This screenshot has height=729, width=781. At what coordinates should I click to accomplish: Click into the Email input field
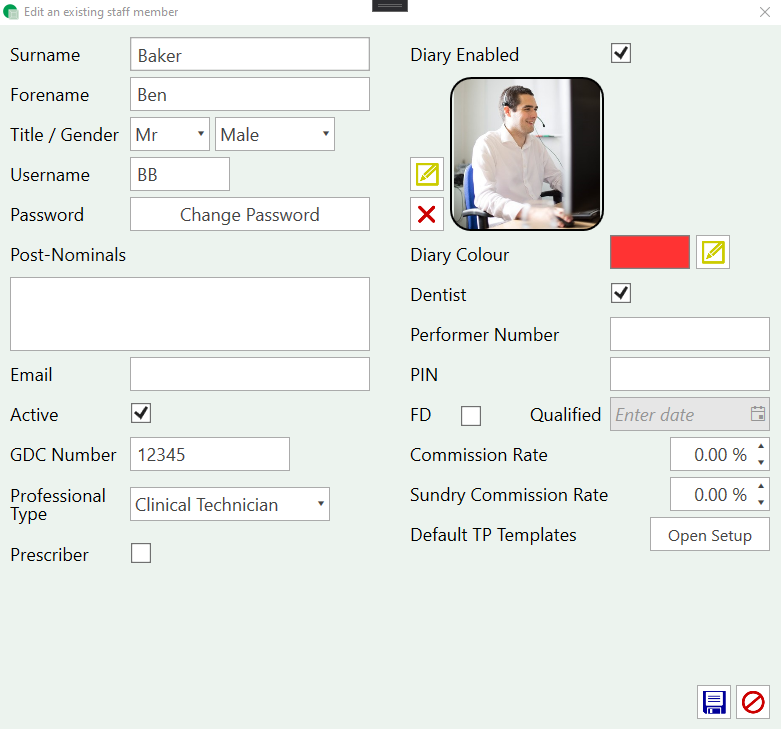click(250, 374)
